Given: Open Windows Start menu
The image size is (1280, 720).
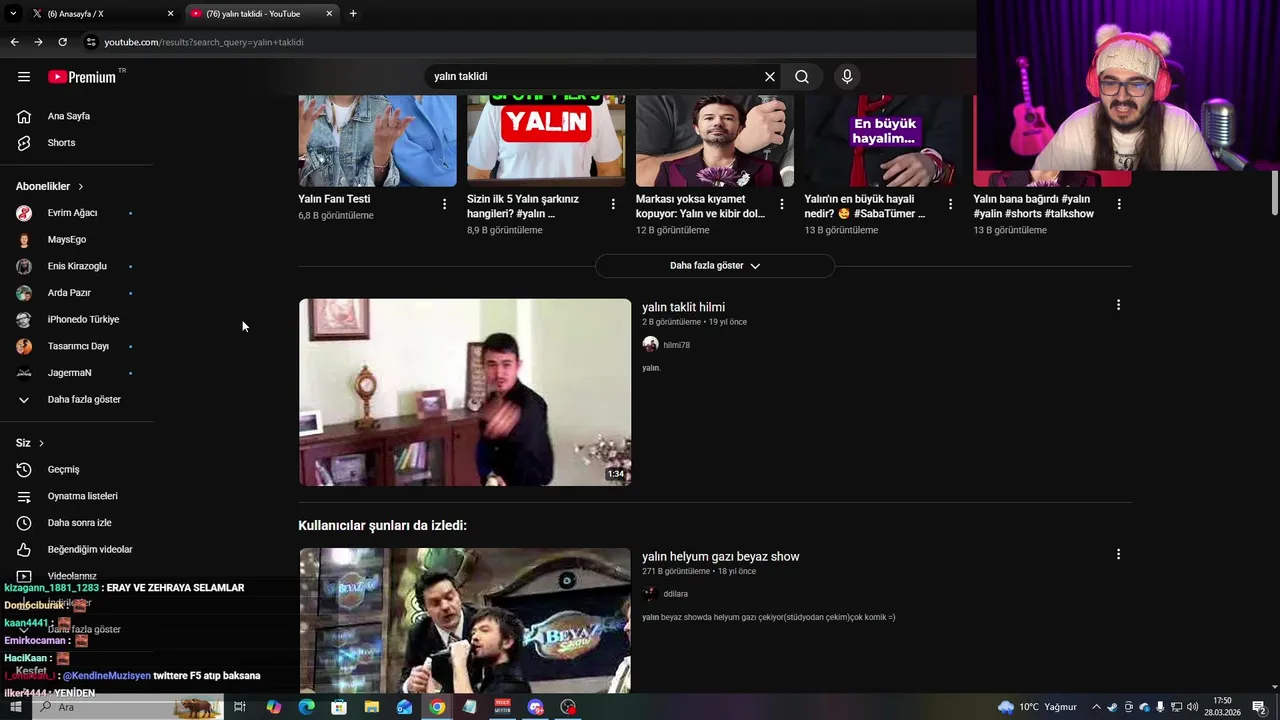Looking at the screenshot, I should click(x=15, y=707).
